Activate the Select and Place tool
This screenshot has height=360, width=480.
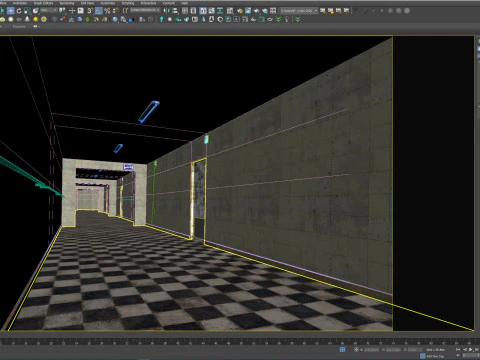35,11
